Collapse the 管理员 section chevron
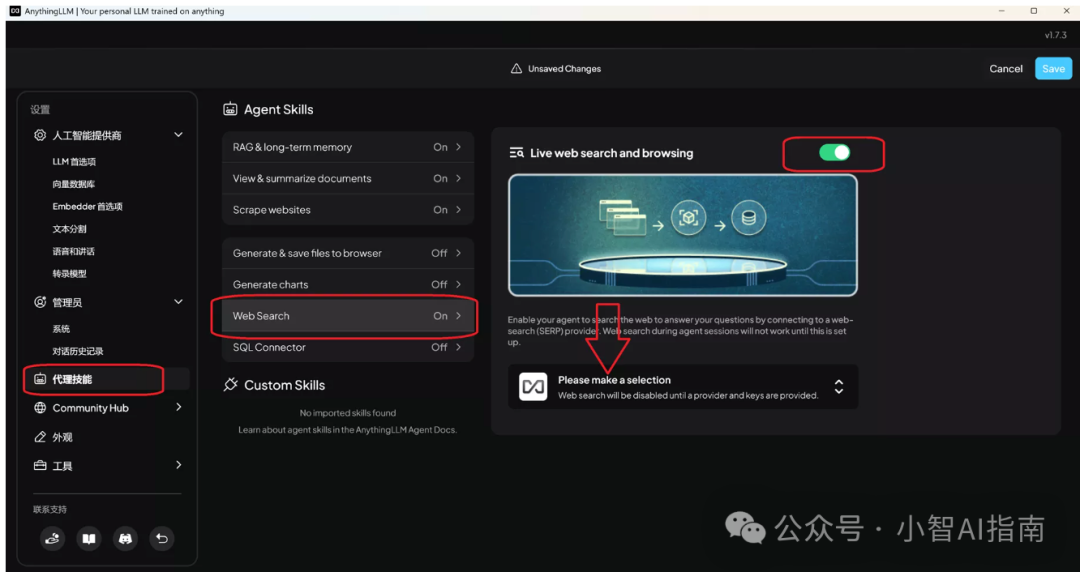The height and width of the screenshot is (572, 1080). (x=178, y=301)
